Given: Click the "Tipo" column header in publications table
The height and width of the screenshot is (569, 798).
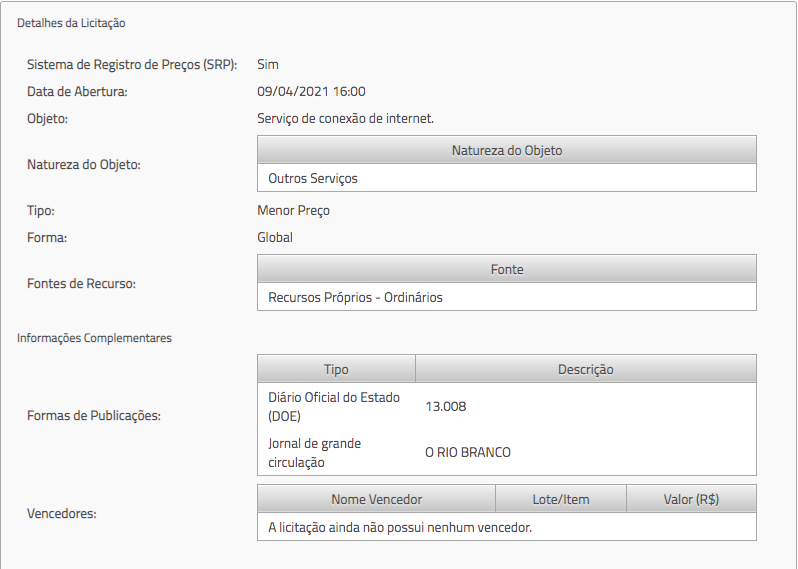Looking at the screenshot, I should tap(336, 369).
